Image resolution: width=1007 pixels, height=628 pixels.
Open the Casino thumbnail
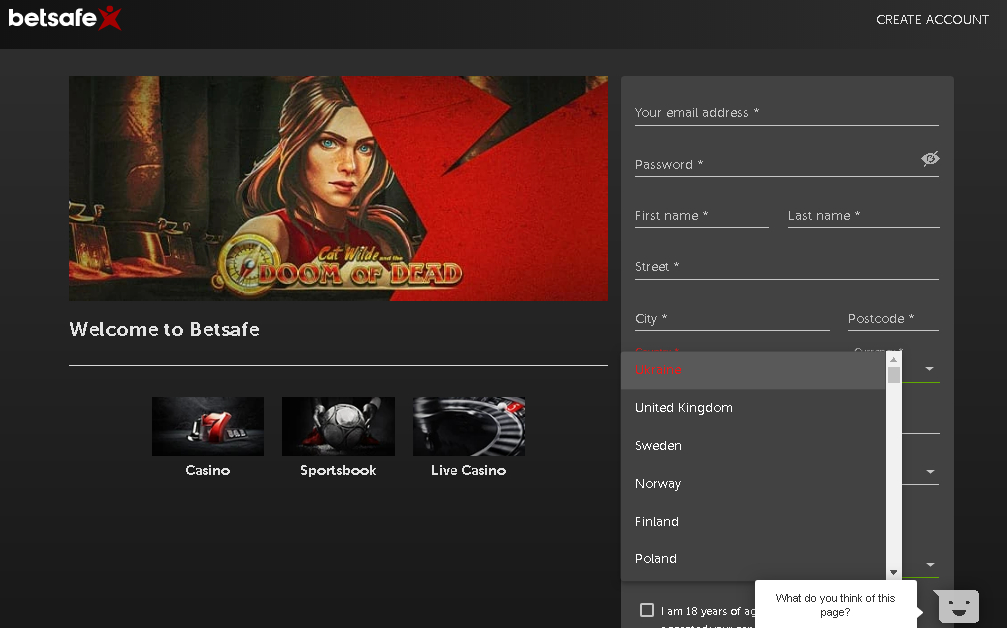click(207, 426)
